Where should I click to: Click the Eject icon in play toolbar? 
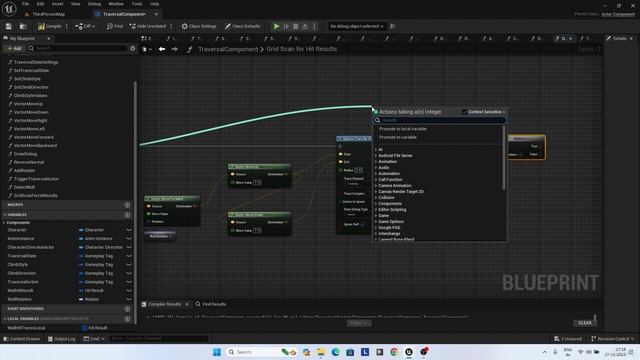305,26
